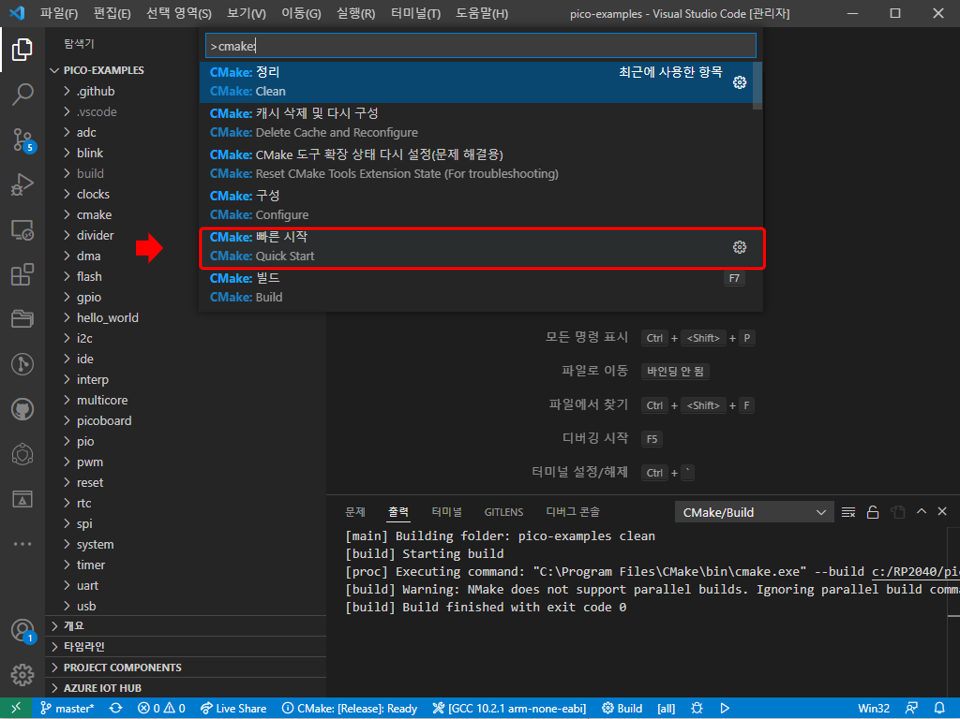Image resolution: width=960 pixels, height=719 pixels.
Task: Open Source Control view with 5 changes
Action: pos(23,140)
